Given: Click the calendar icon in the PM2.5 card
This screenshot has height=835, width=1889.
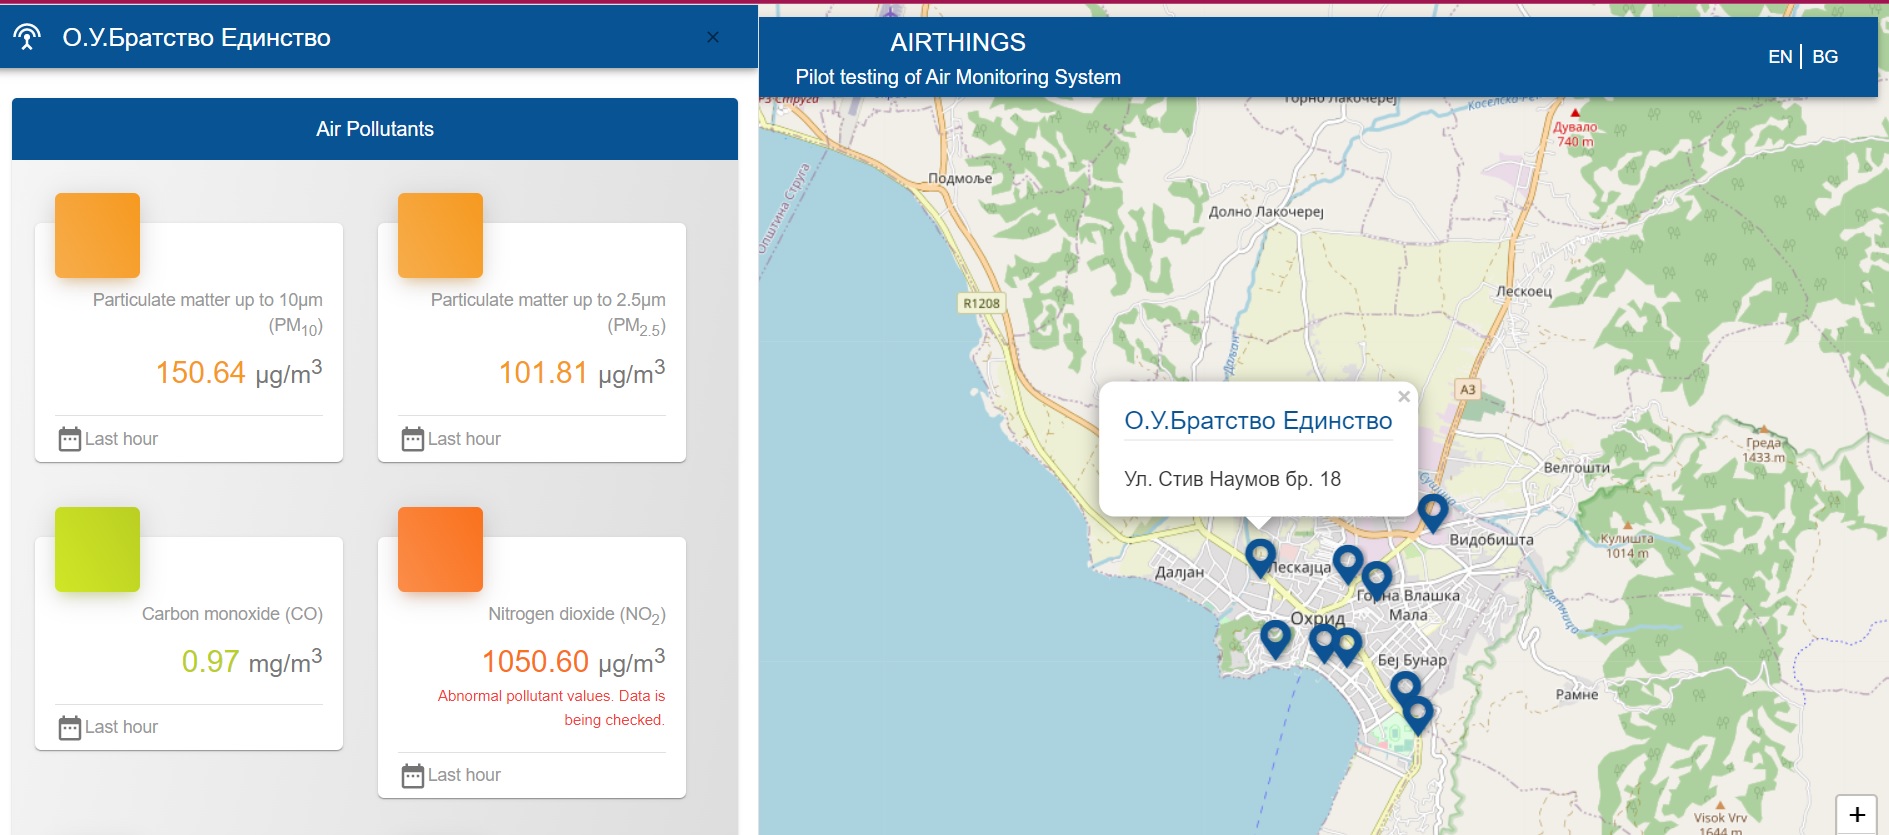Looking at the screenshot, I should point(412,439).
